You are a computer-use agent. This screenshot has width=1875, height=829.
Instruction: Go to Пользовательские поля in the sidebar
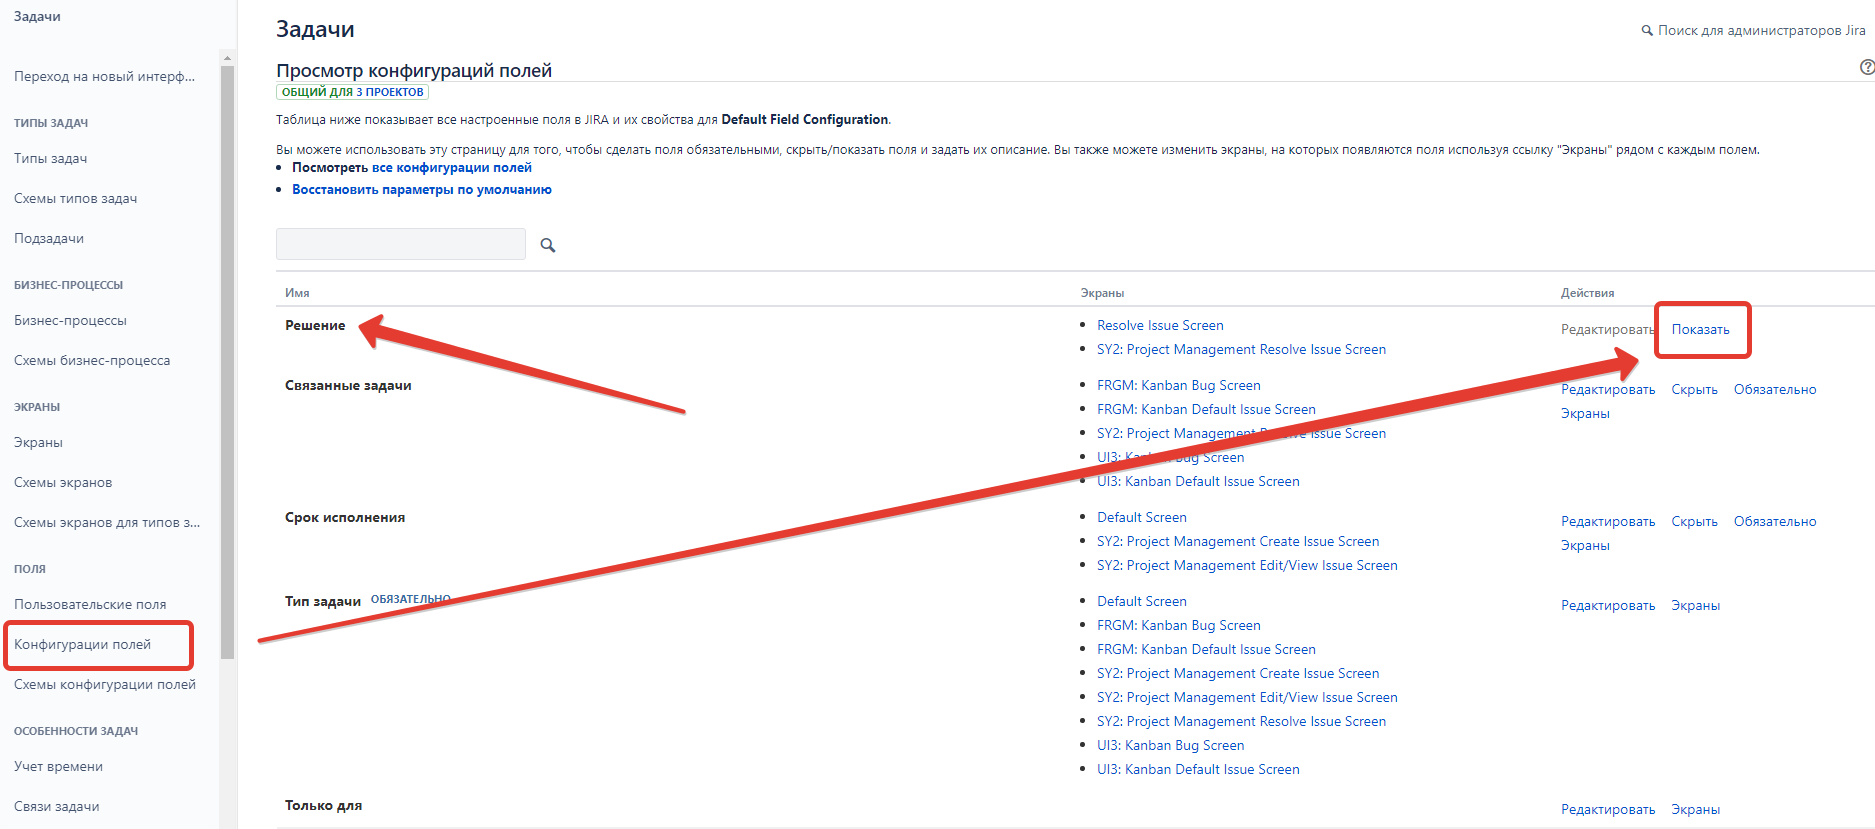[x=90, y=605]
